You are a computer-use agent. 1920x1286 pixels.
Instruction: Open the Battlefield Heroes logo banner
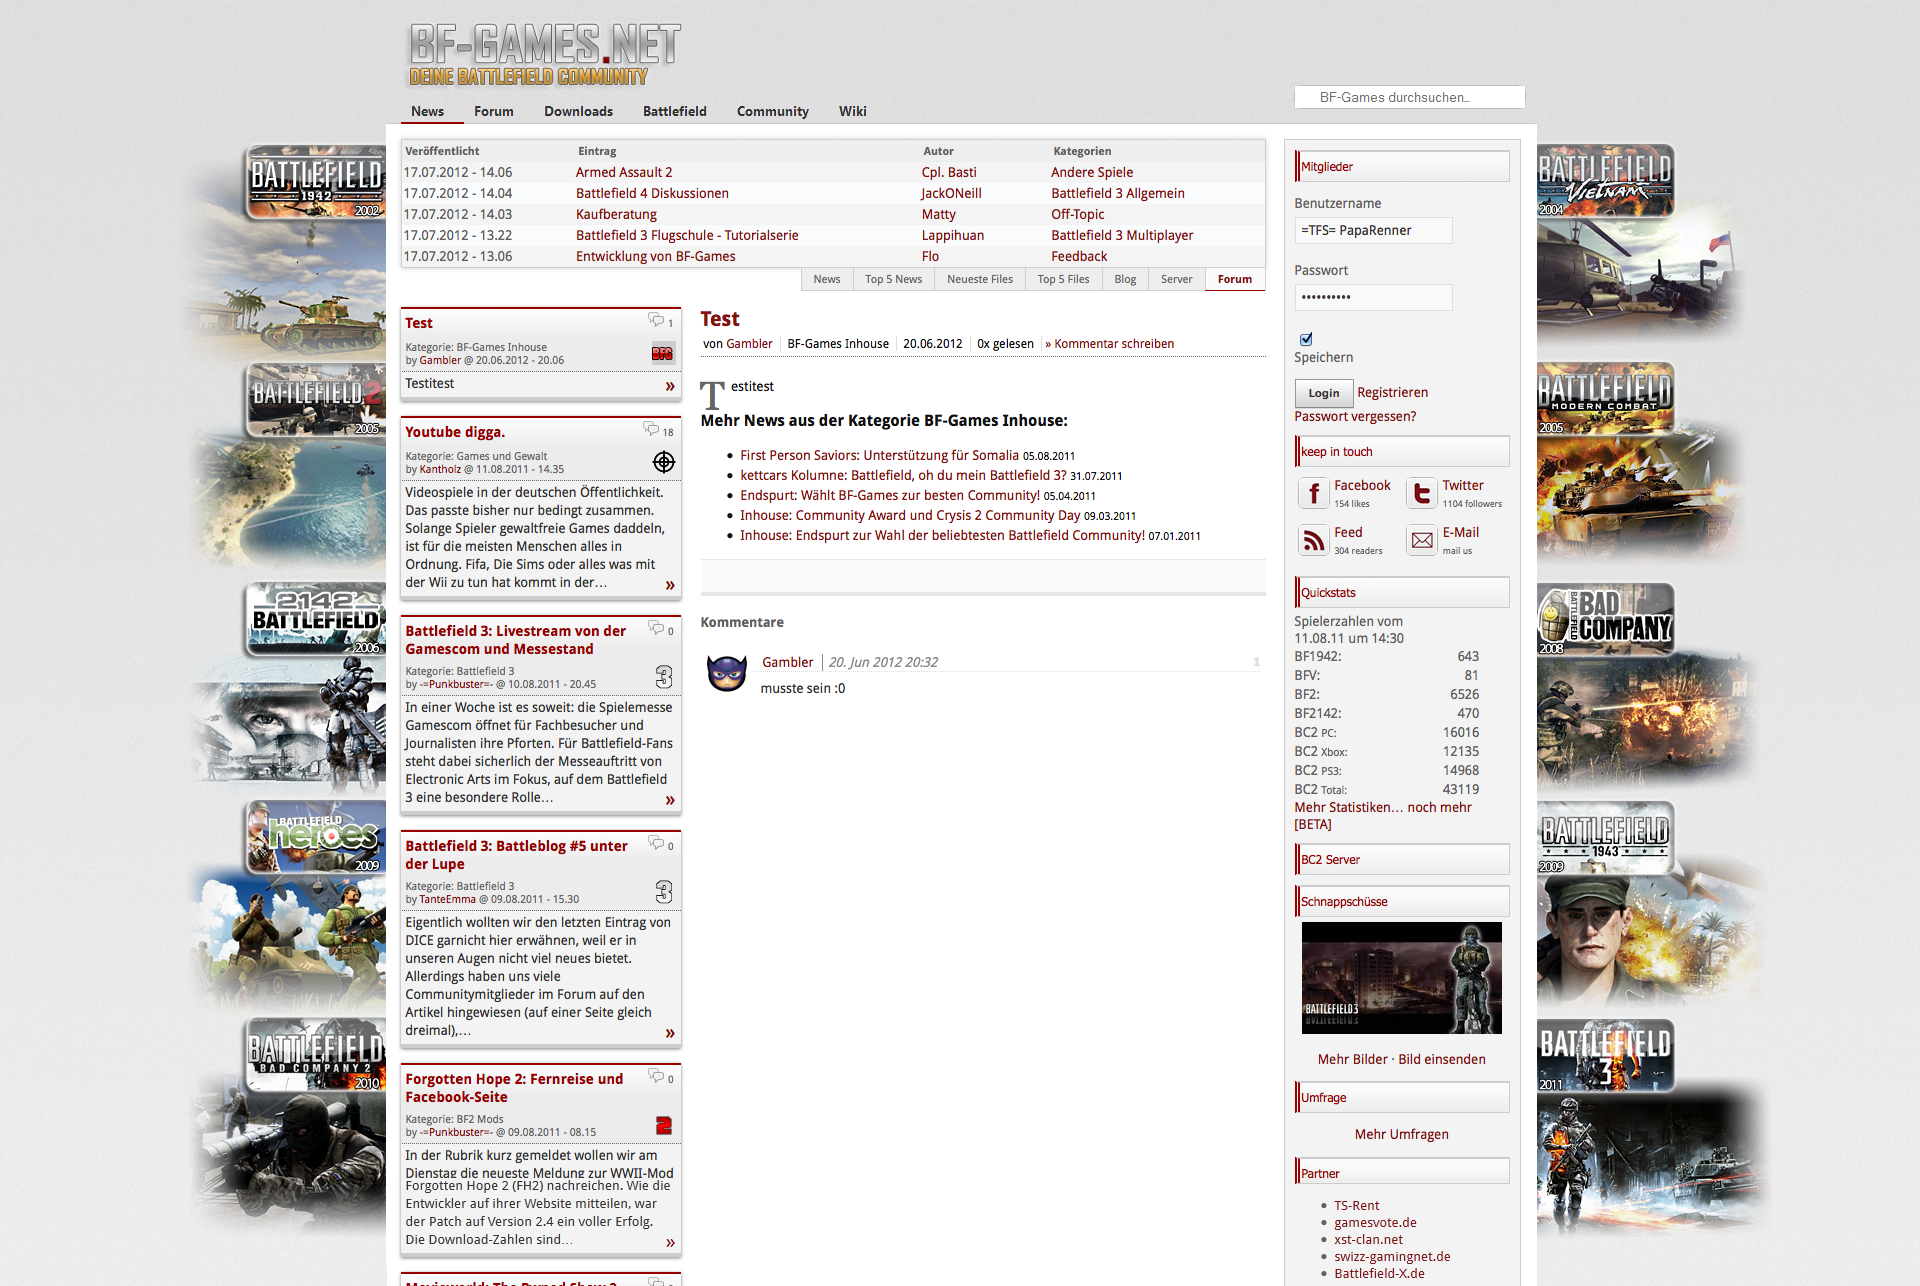(316, 836)
